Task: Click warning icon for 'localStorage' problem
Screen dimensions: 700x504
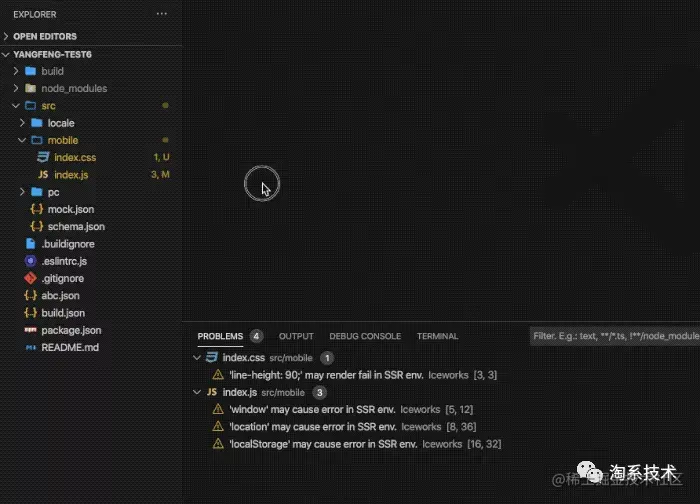Action: (218, 444)
